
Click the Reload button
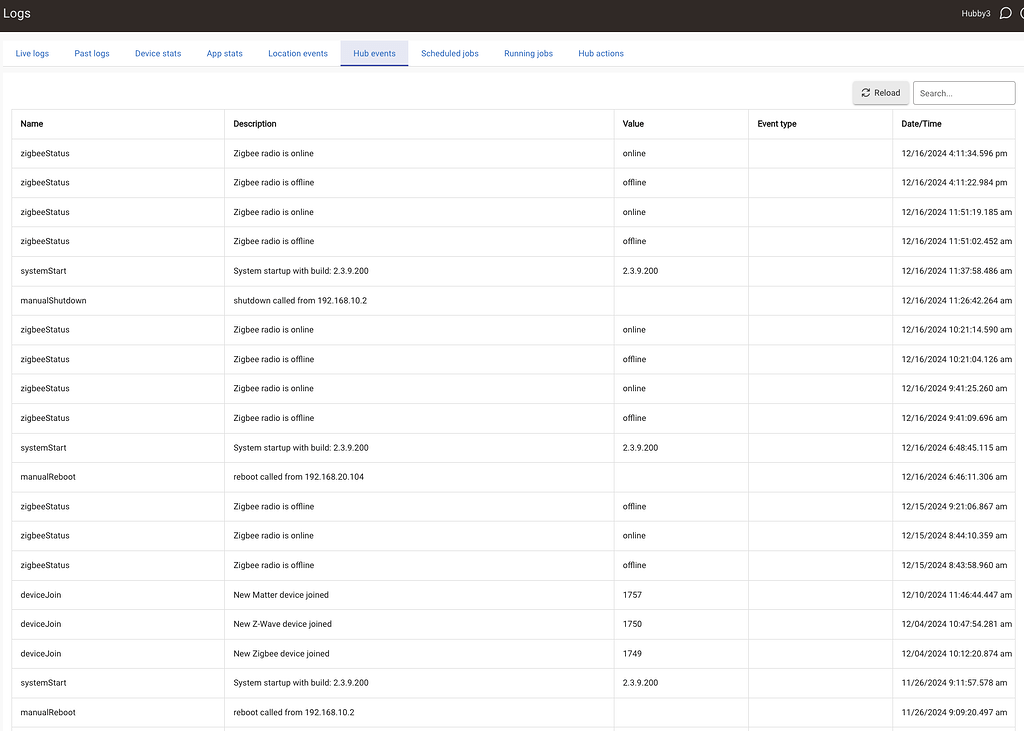(880, 92)
